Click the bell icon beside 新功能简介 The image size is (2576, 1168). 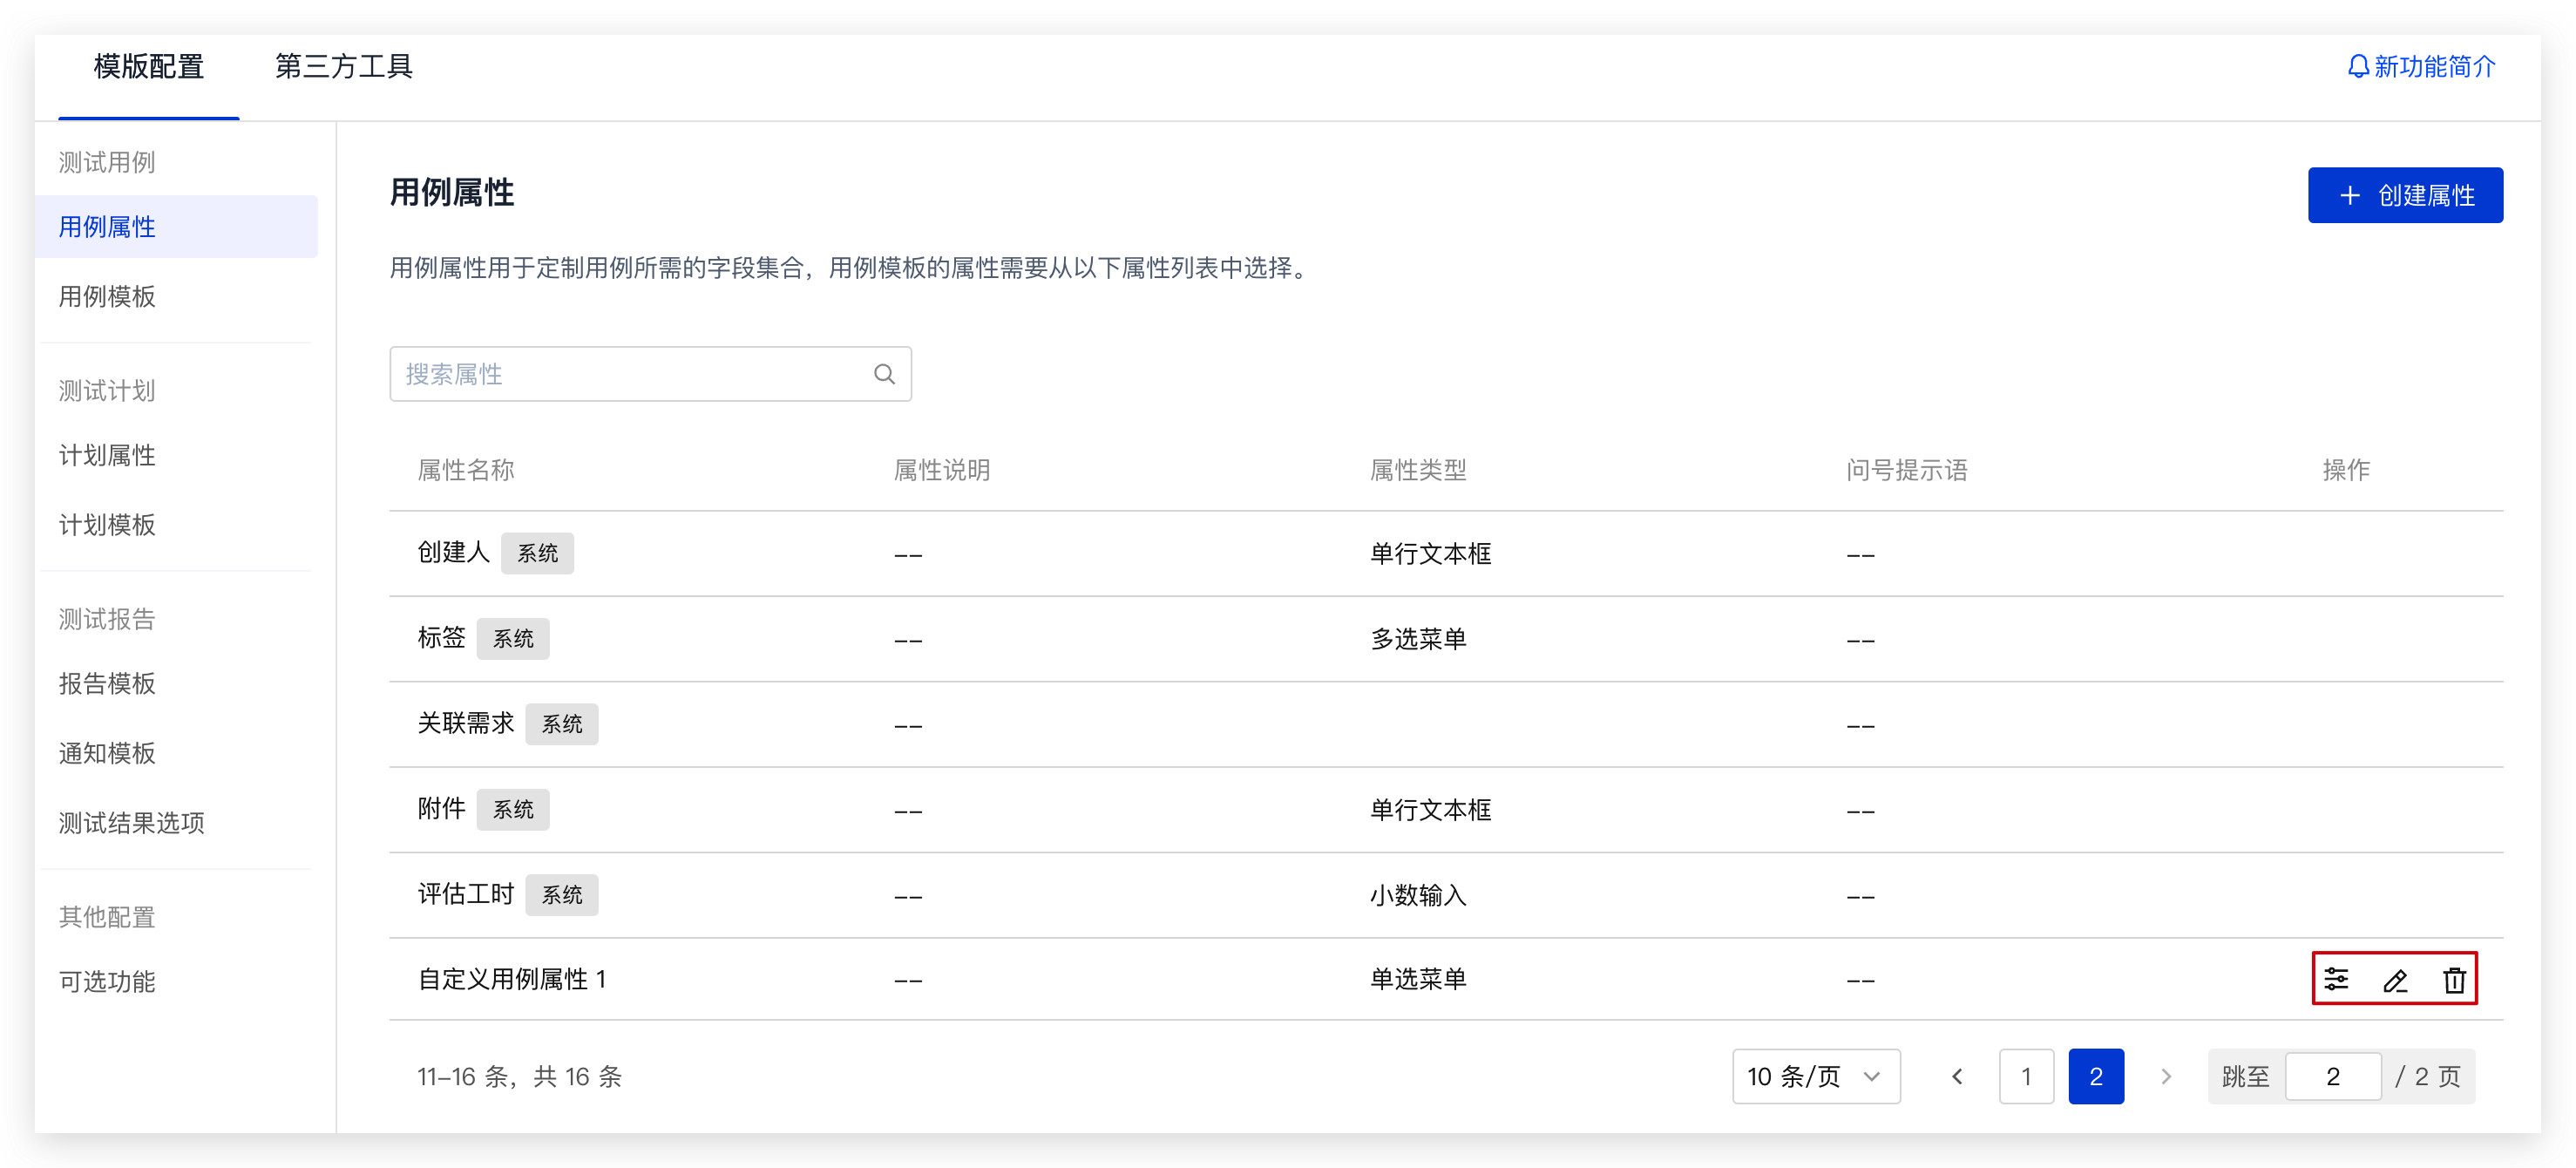coord(2358,67)
